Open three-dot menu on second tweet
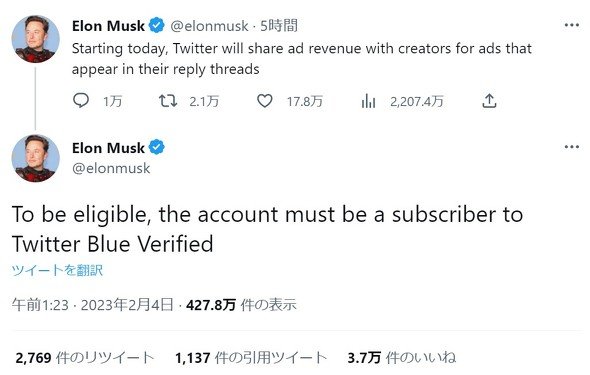 (x=572, y=147)
